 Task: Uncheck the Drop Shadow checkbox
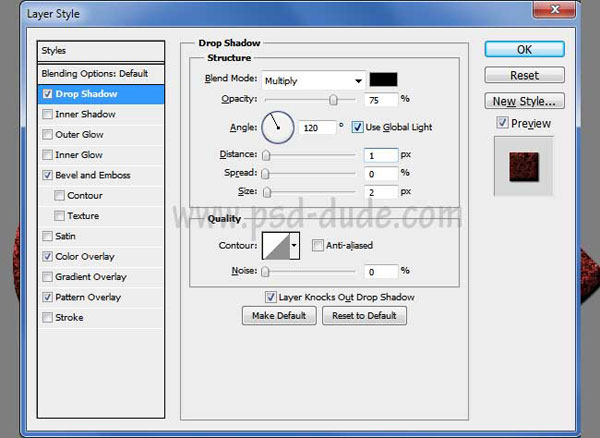[x=47, y=94]
